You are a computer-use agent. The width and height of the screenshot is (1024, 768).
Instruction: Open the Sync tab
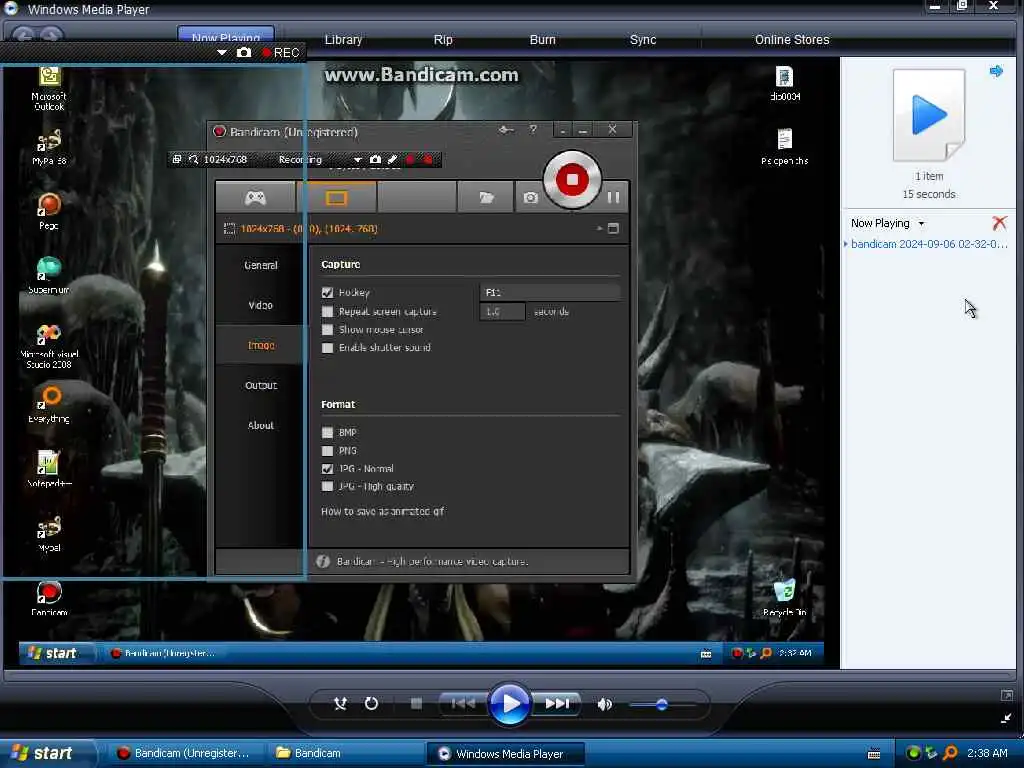643,40
